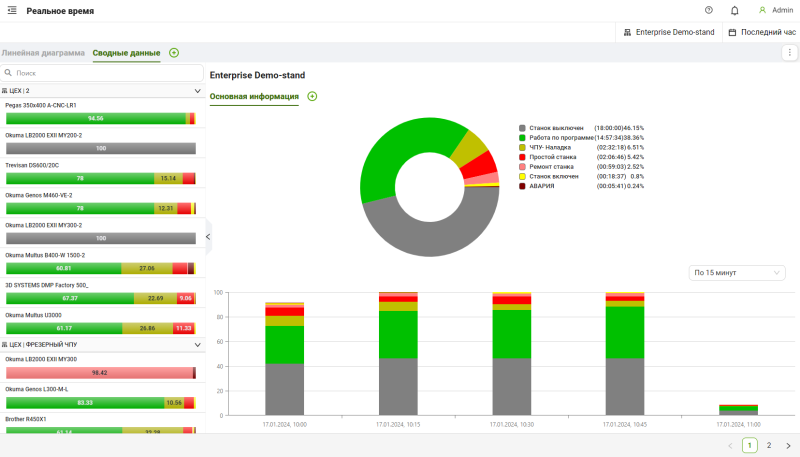Switch to Линейная диаграмма tab
The height and width of the screenshot is (457, 800).
click(x=43, y=53)
